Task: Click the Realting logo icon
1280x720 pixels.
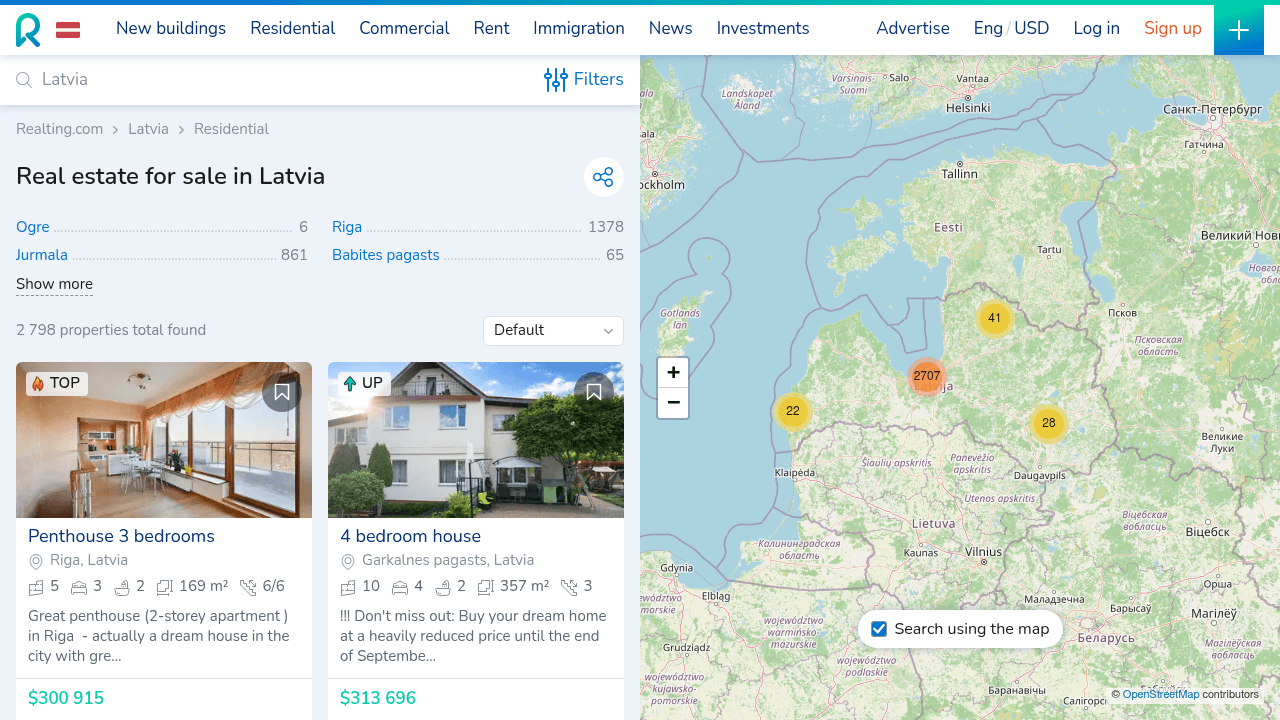Action: coord(28,30)
